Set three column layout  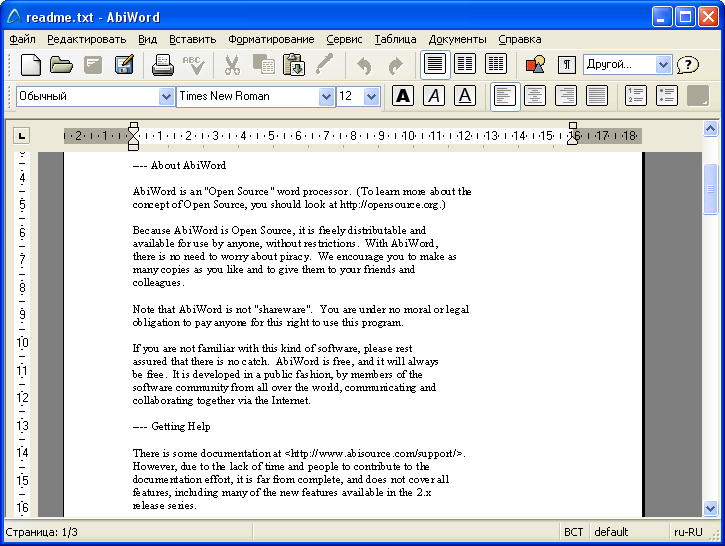tap(496, 64)
